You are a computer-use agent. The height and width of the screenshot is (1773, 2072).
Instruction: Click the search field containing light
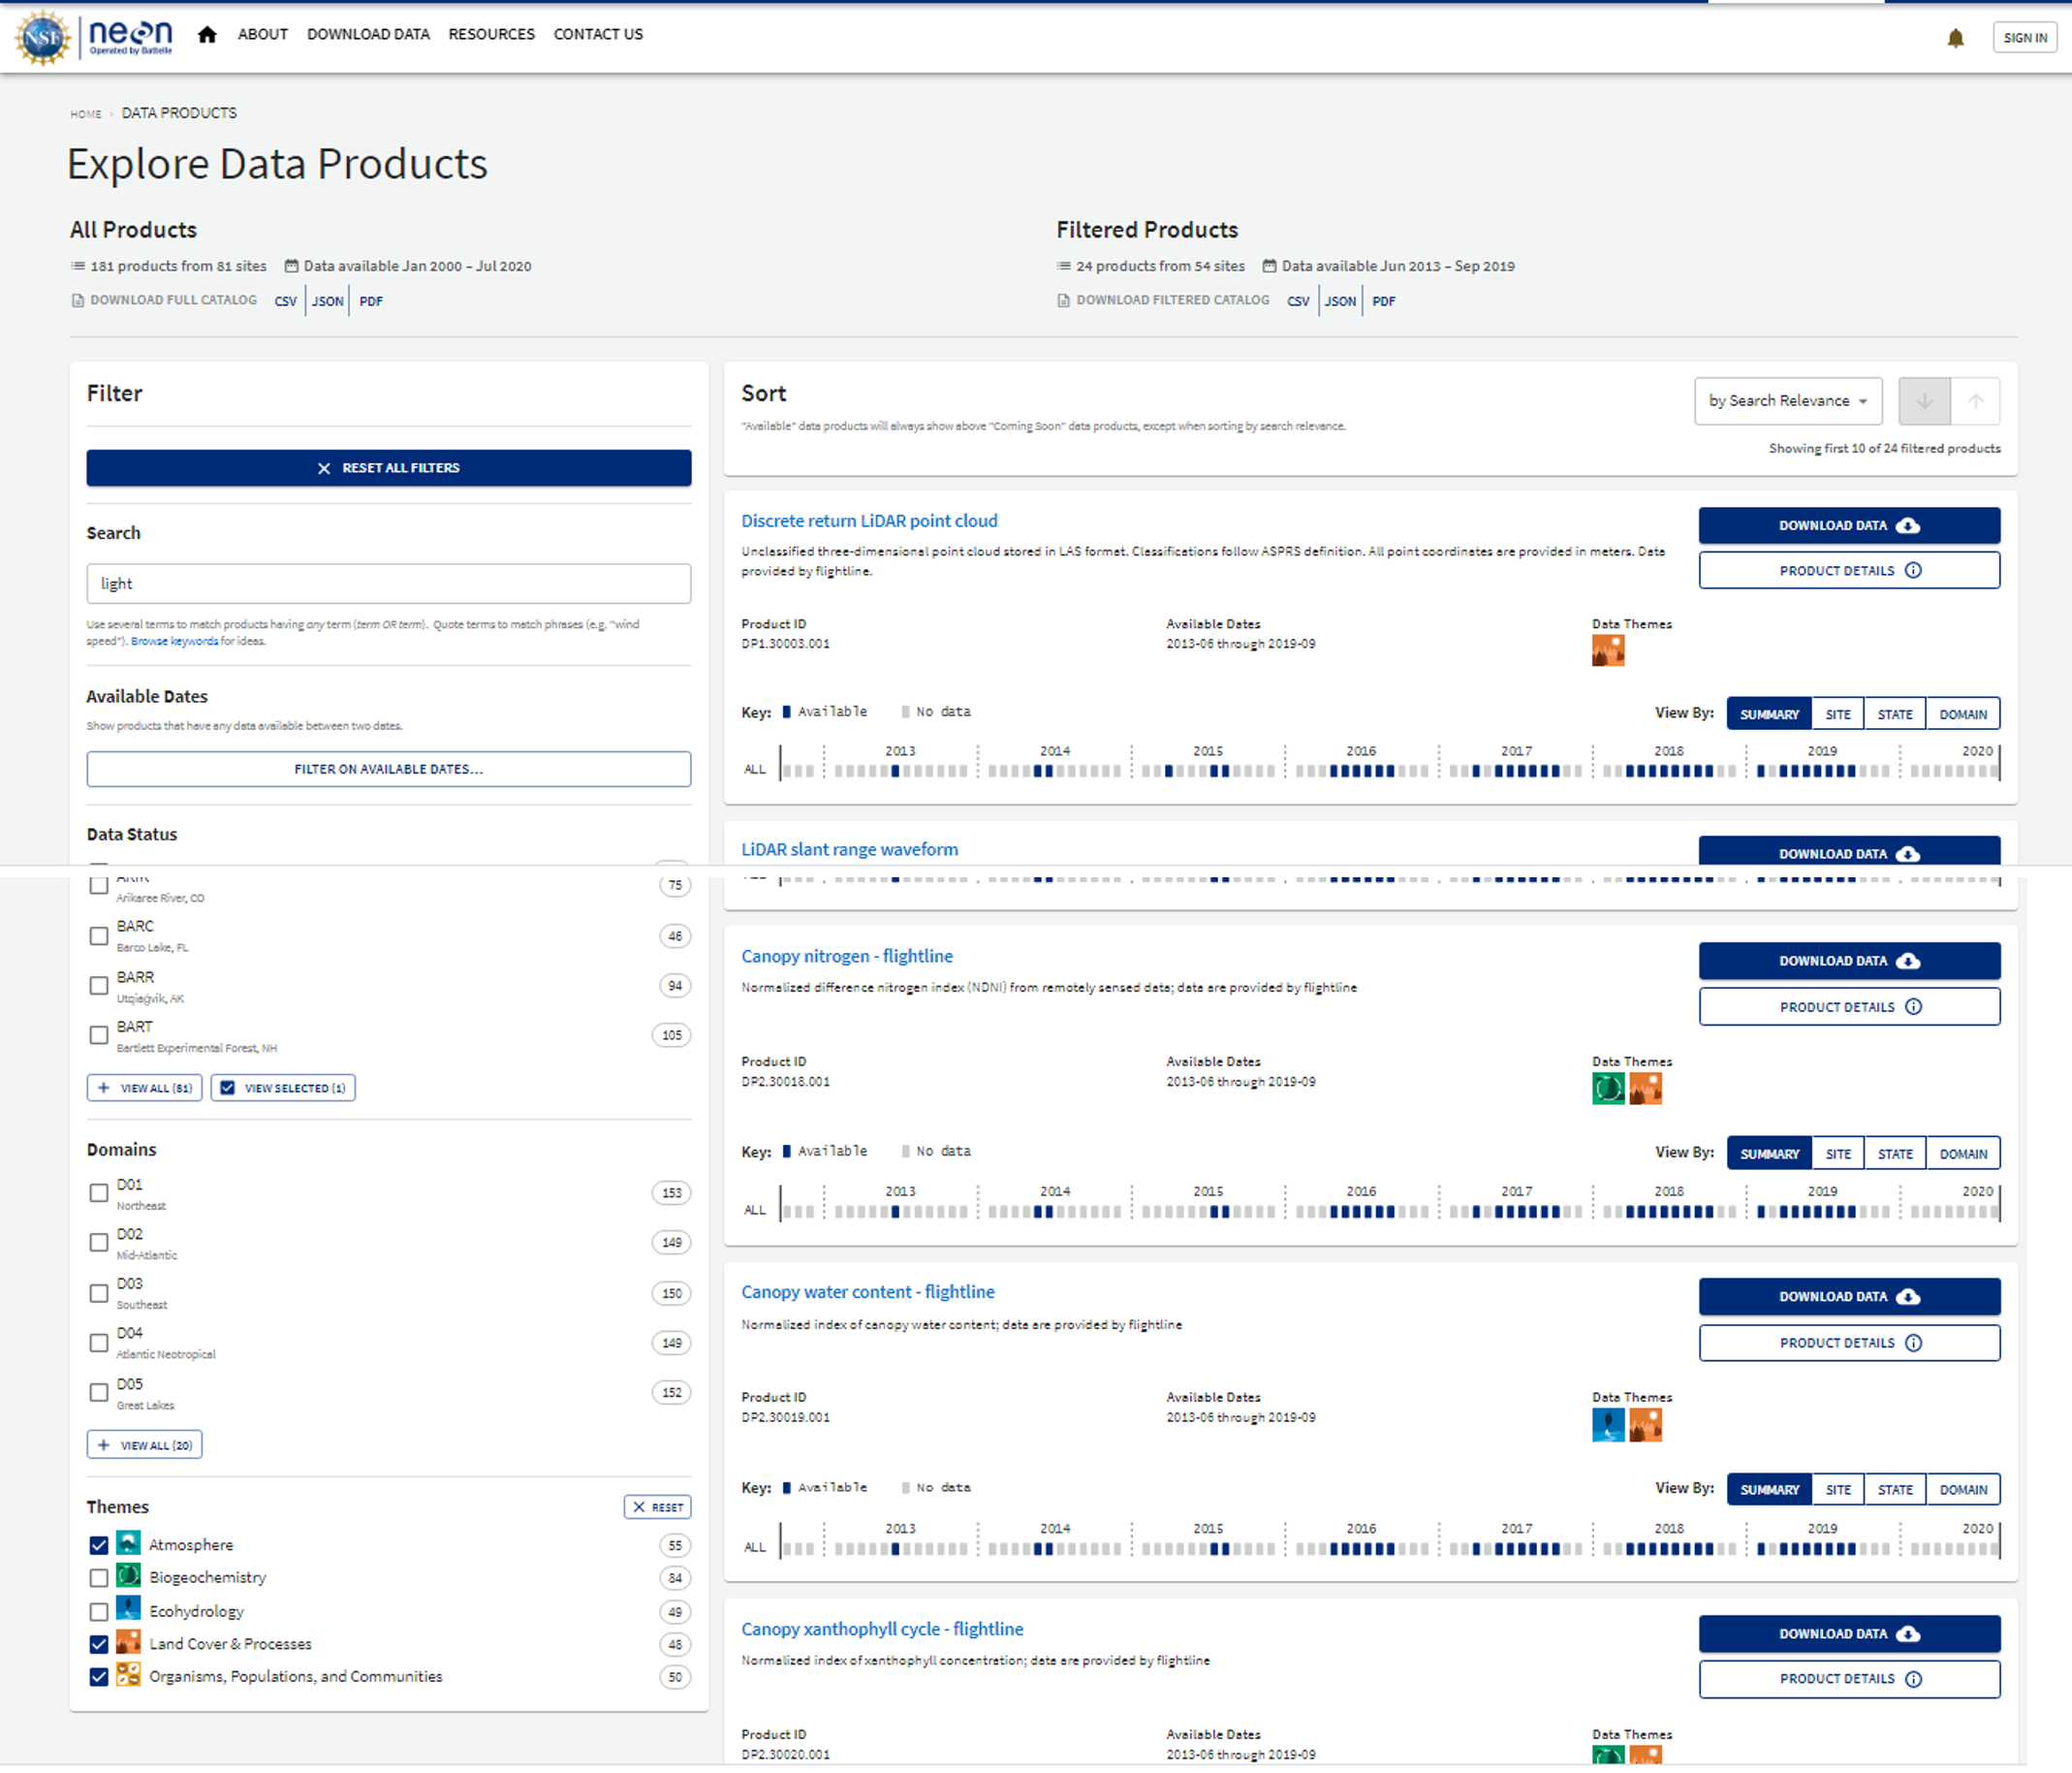[x=388, y=584]
